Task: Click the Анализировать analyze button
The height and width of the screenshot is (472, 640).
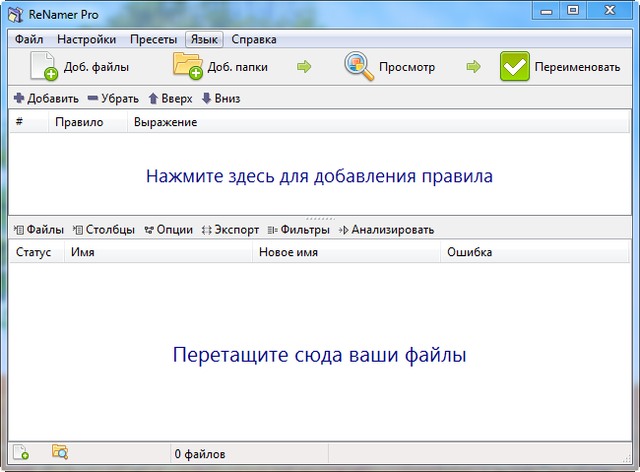Action: [x=386, y=230]
